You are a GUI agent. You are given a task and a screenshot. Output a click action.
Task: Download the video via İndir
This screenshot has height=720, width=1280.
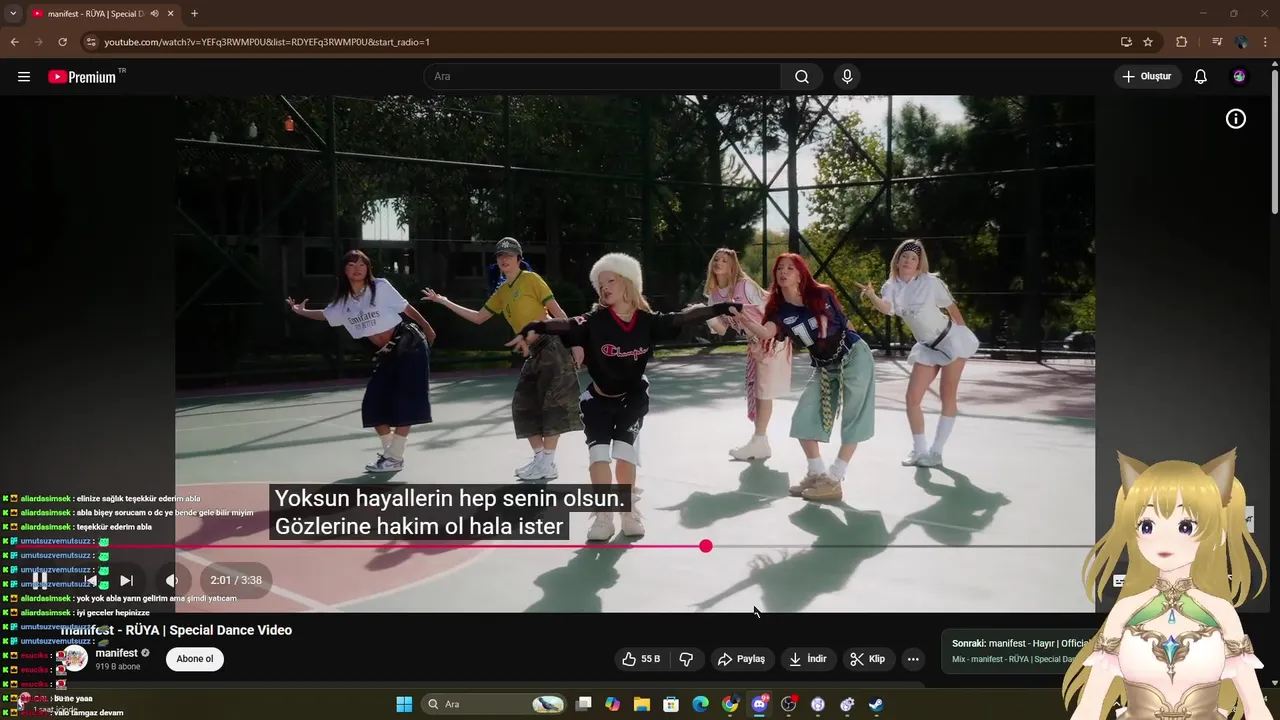click(808, 659)
